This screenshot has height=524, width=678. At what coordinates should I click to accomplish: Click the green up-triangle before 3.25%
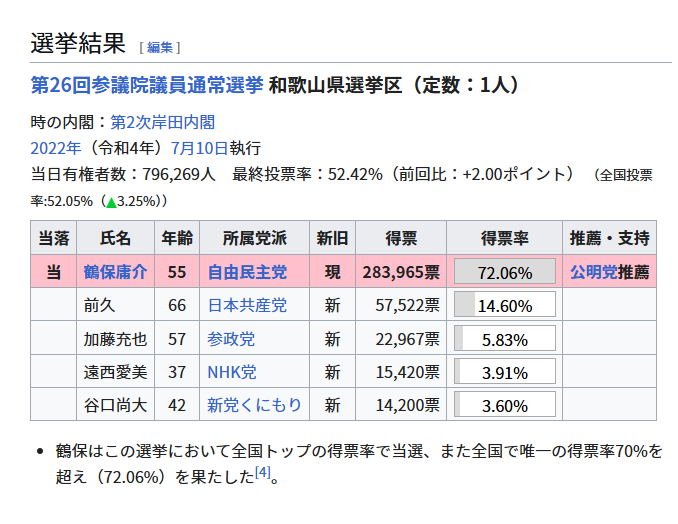(x=112, y=202)
